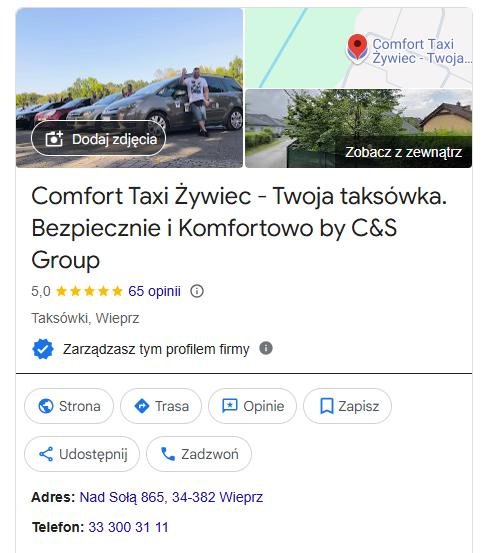Open the map preview with Comfort Taxi label
This screenshot has height=553, width=485.
point(359,48)
